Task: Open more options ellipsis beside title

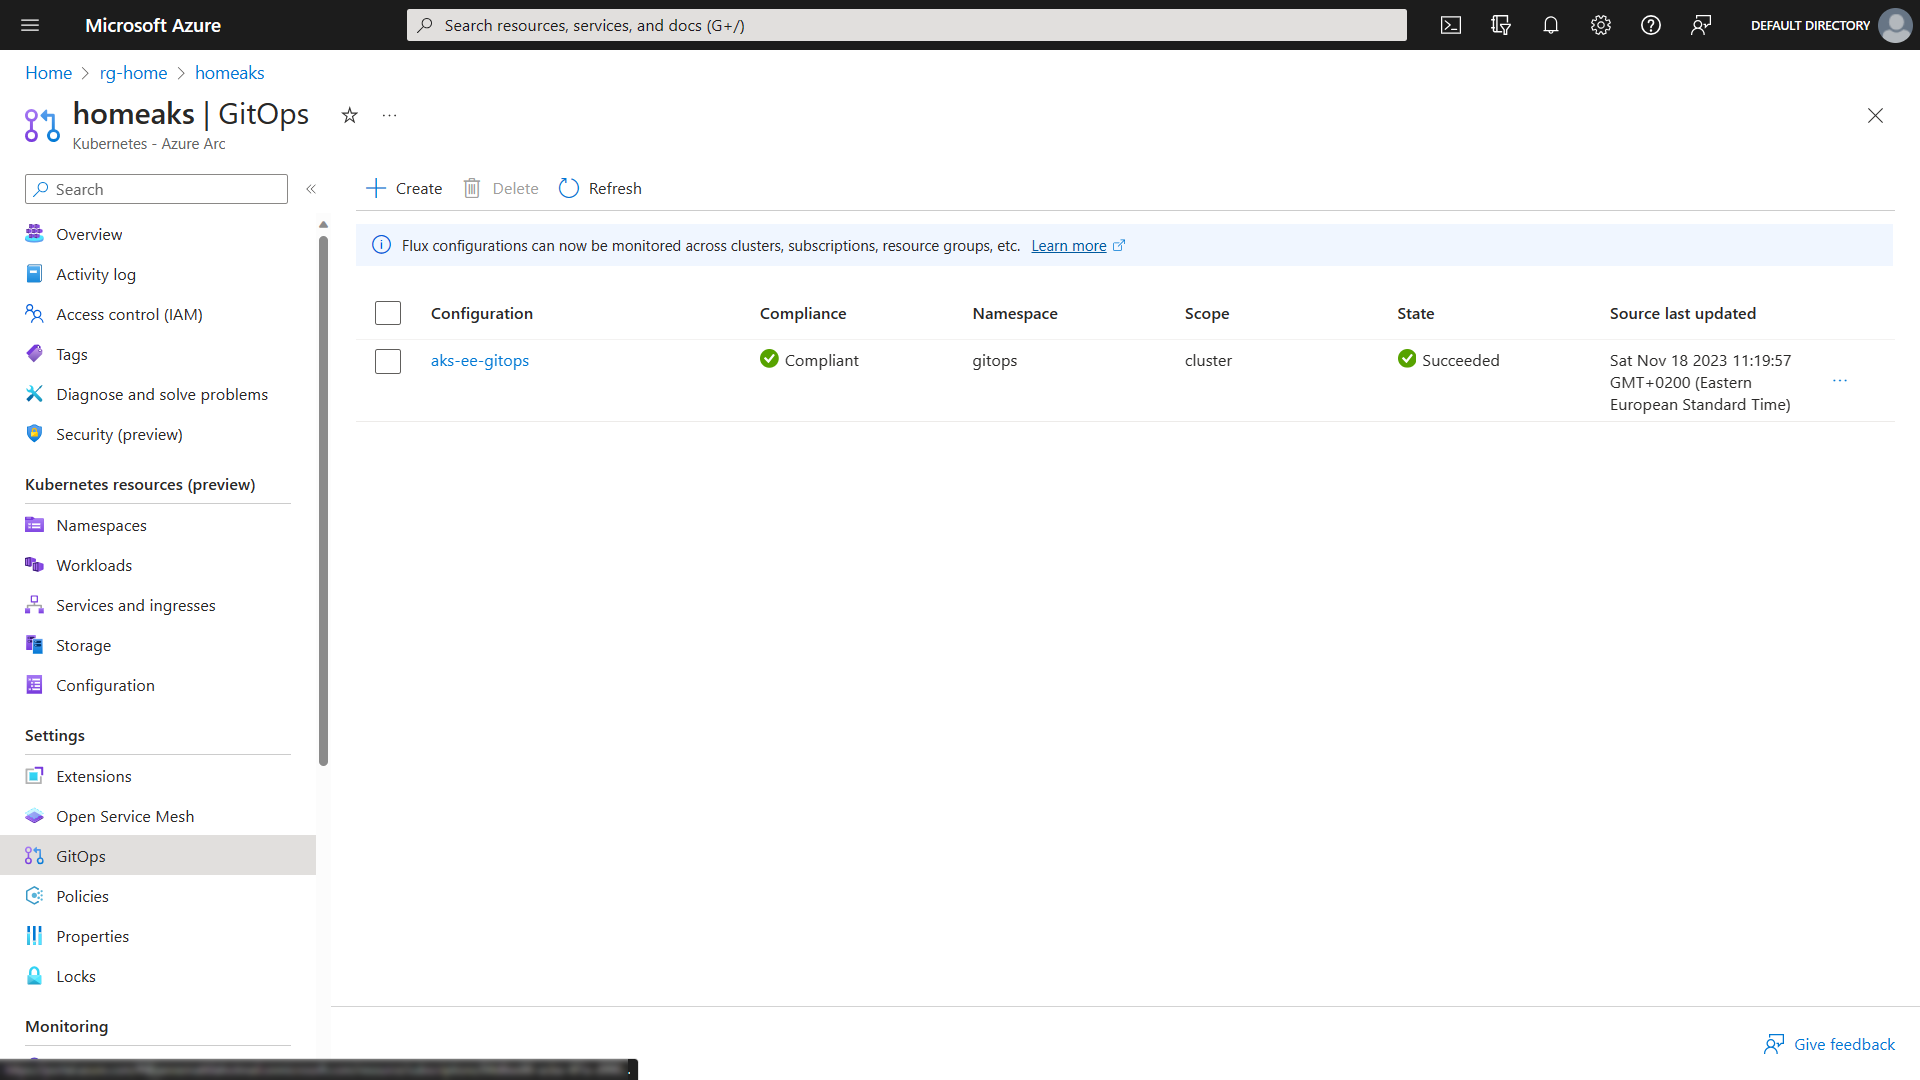Action: 389,115
